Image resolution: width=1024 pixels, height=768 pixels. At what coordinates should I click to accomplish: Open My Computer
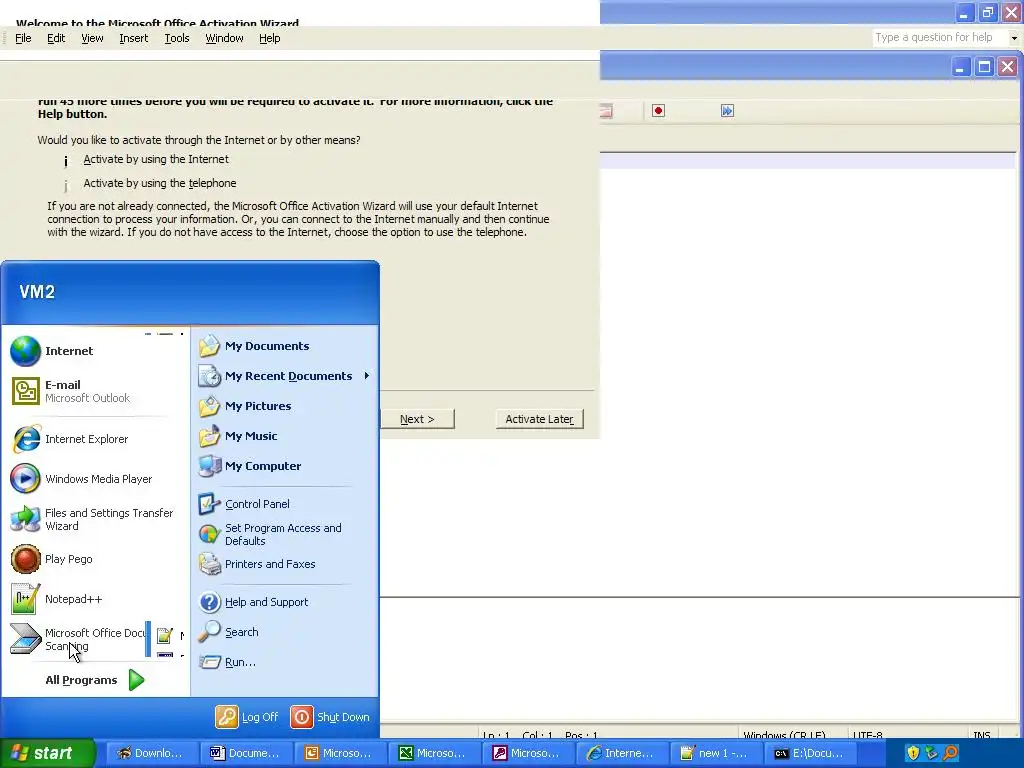(250, 466)
